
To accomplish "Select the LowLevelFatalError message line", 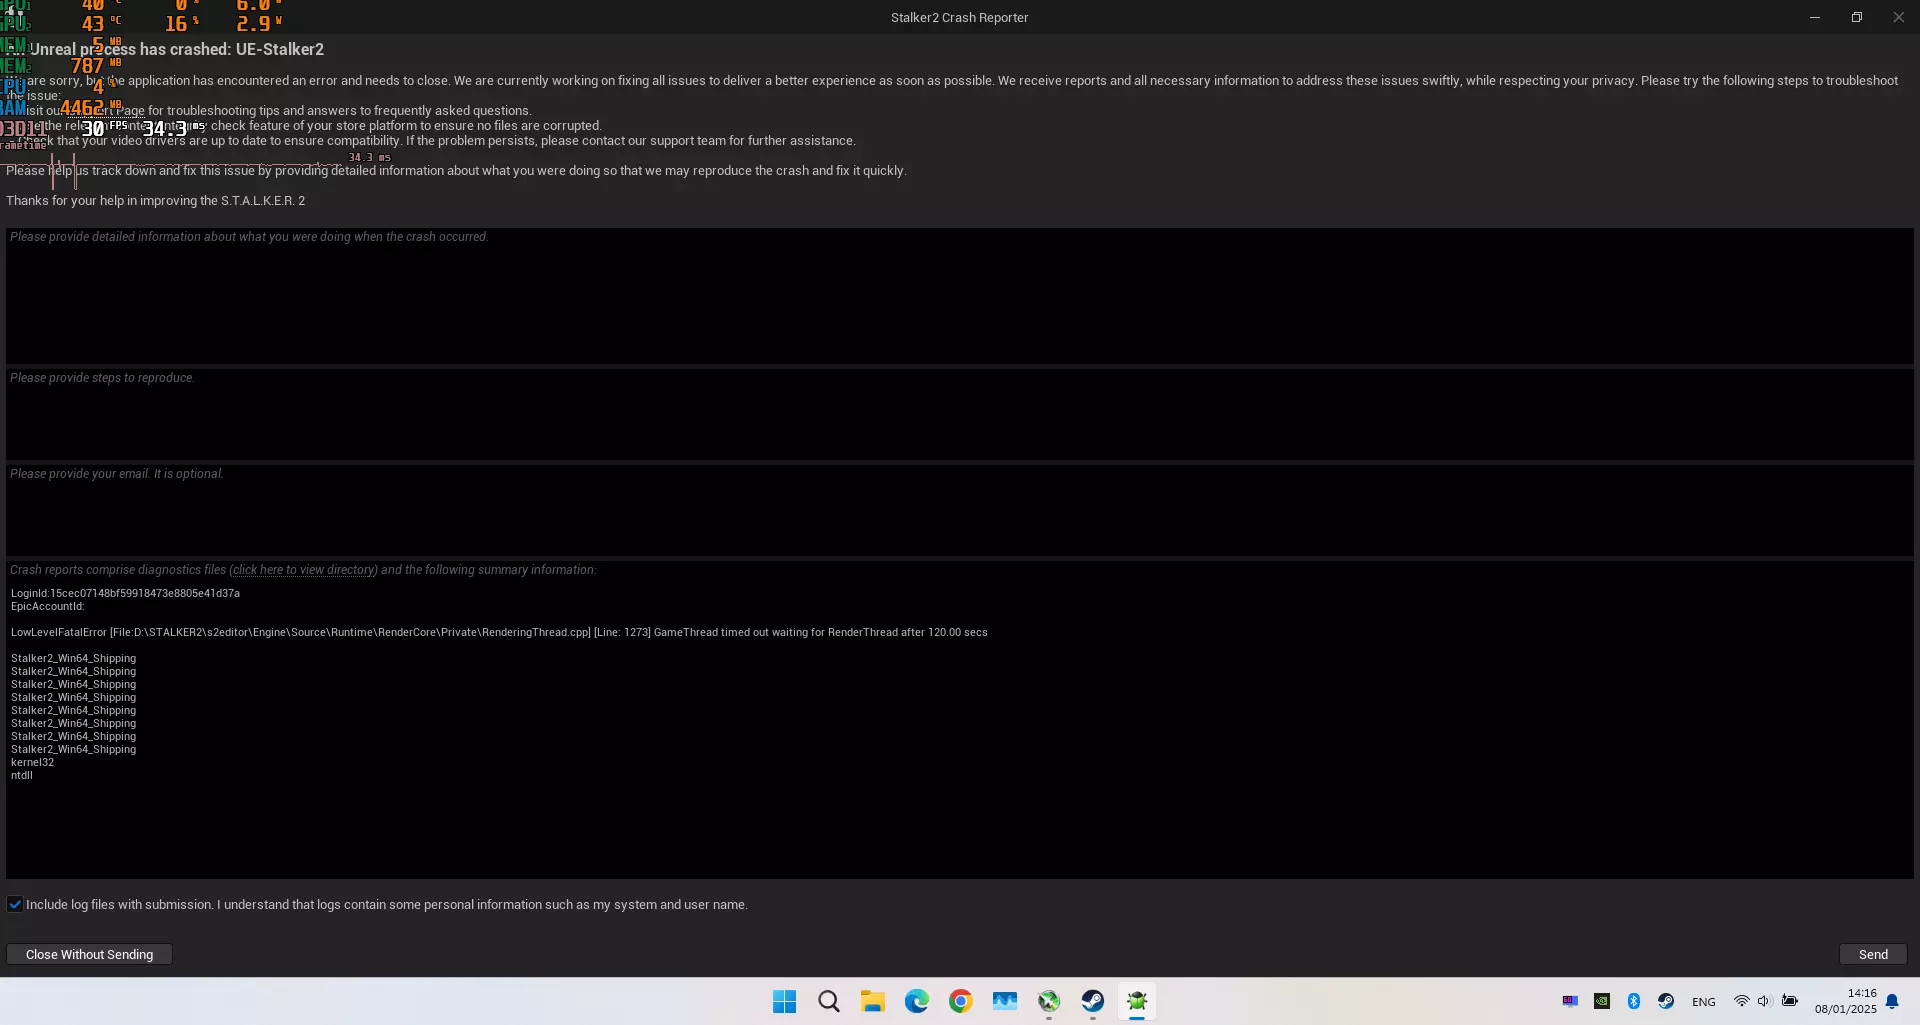I will click(x=499, y=632).
